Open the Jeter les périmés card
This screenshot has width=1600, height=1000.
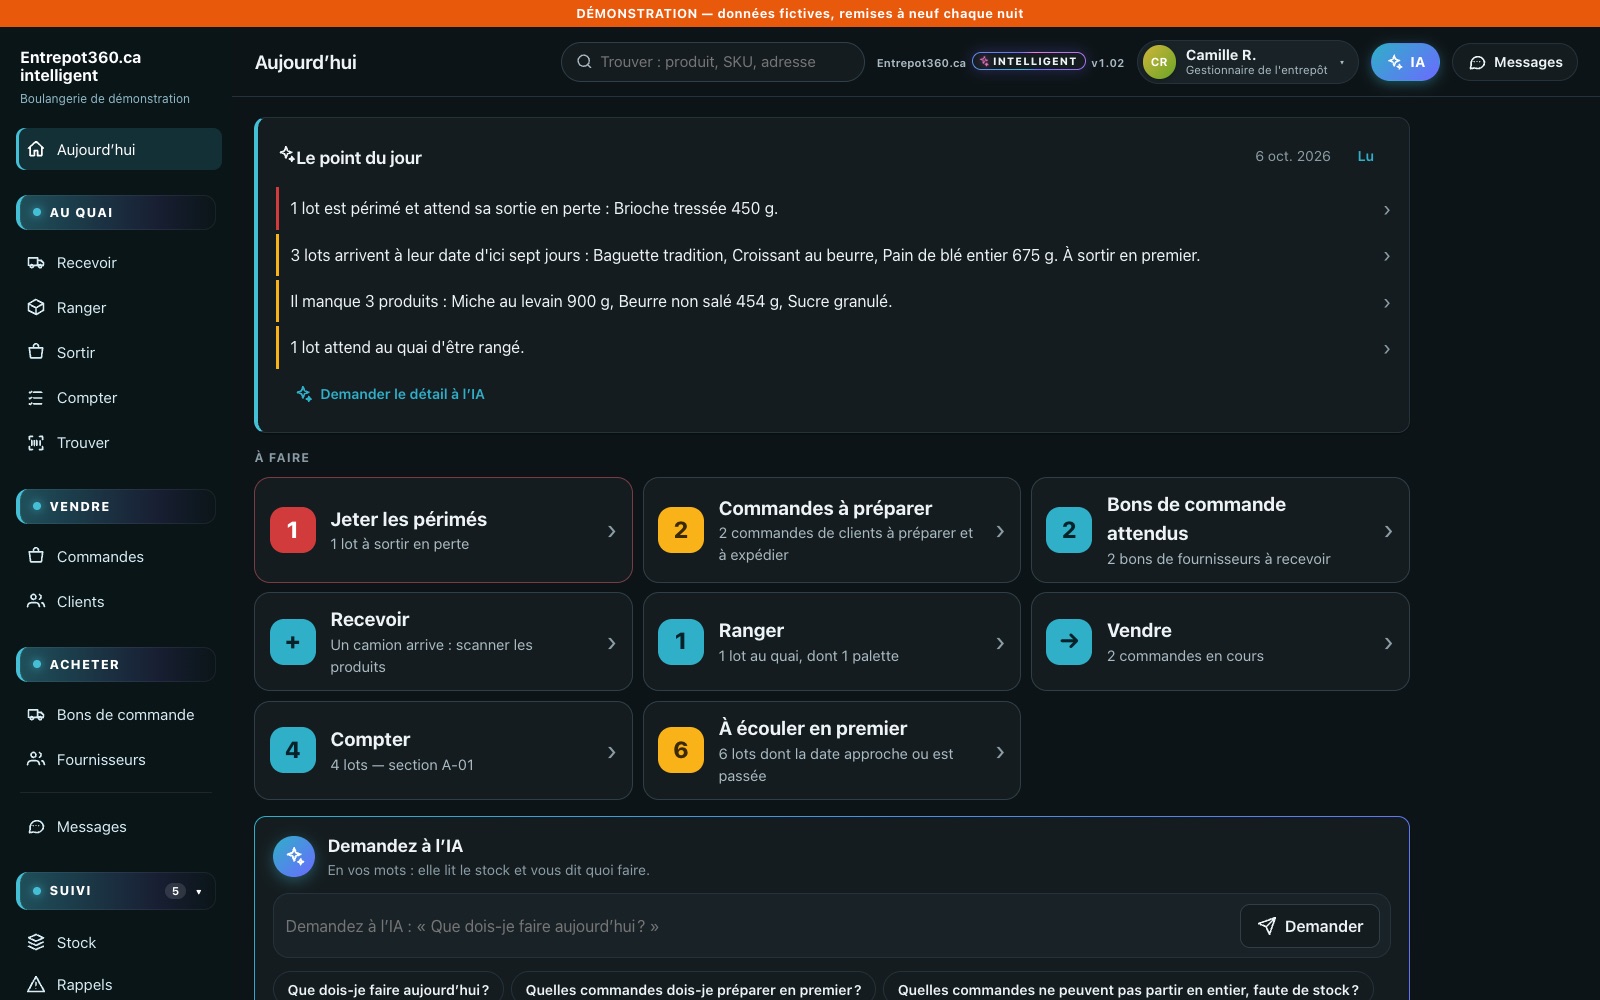[443, 530]
